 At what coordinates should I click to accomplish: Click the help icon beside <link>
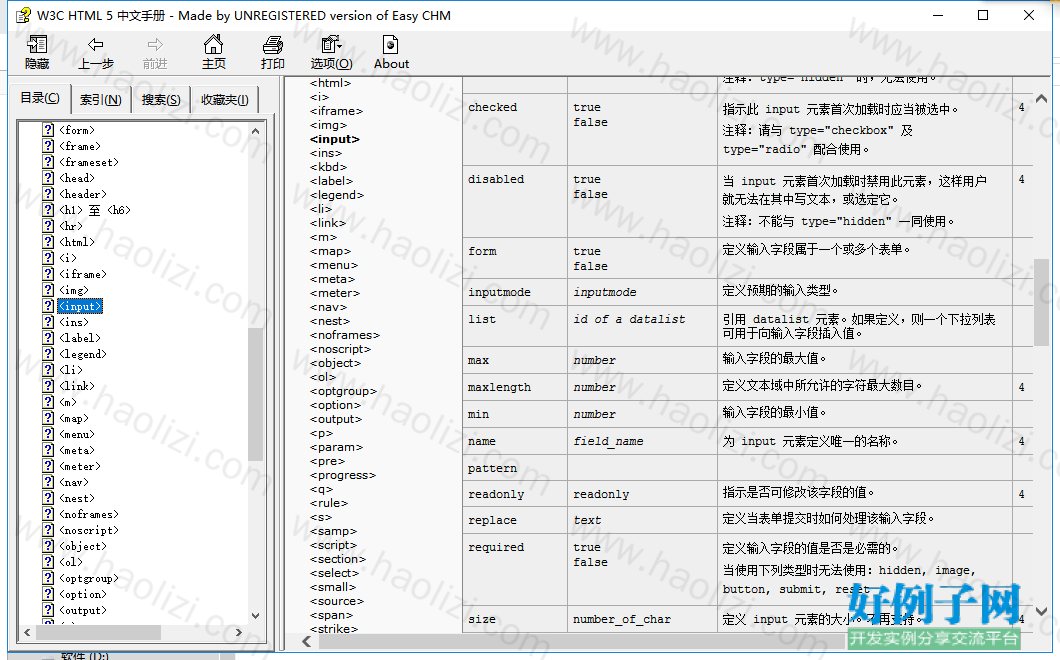48,386
